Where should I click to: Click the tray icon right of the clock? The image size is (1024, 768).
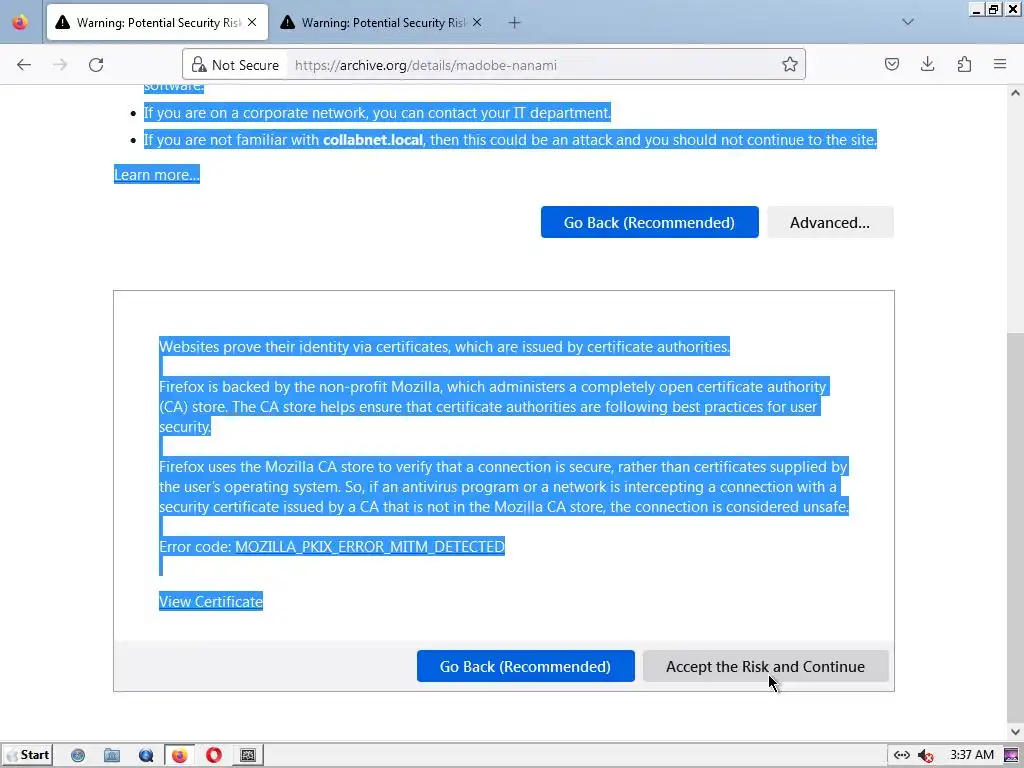coord(1011,755)
